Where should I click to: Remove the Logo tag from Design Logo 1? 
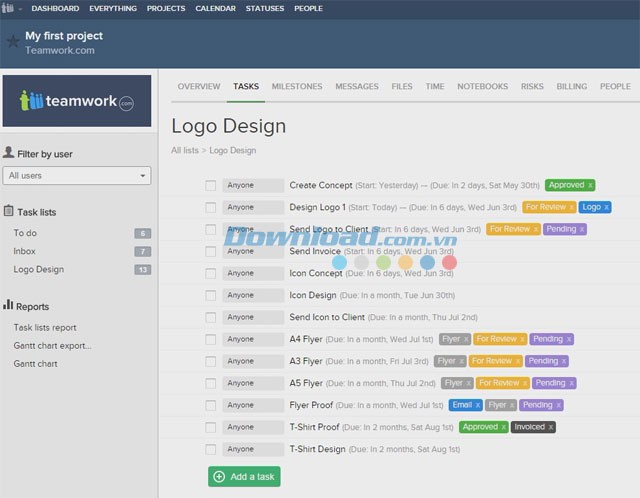click(607, 207)
